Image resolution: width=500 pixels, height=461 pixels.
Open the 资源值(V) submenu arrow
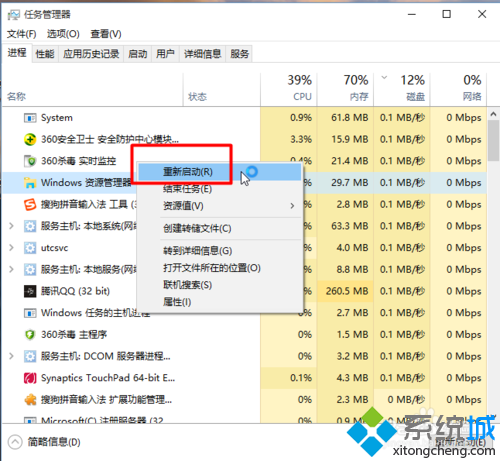click(x=292, y=206)
